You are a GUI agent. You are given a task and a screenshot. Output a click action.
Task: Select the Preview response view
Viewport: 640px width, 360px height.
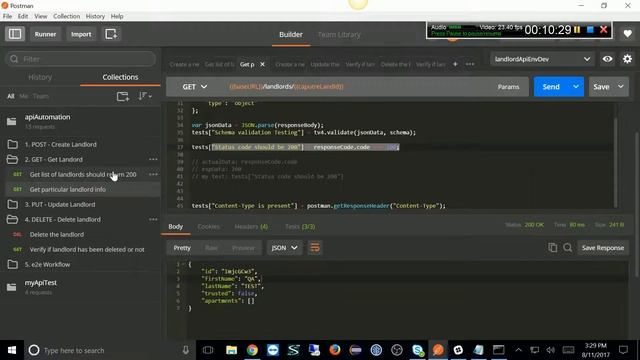click(x=243, y=248)
